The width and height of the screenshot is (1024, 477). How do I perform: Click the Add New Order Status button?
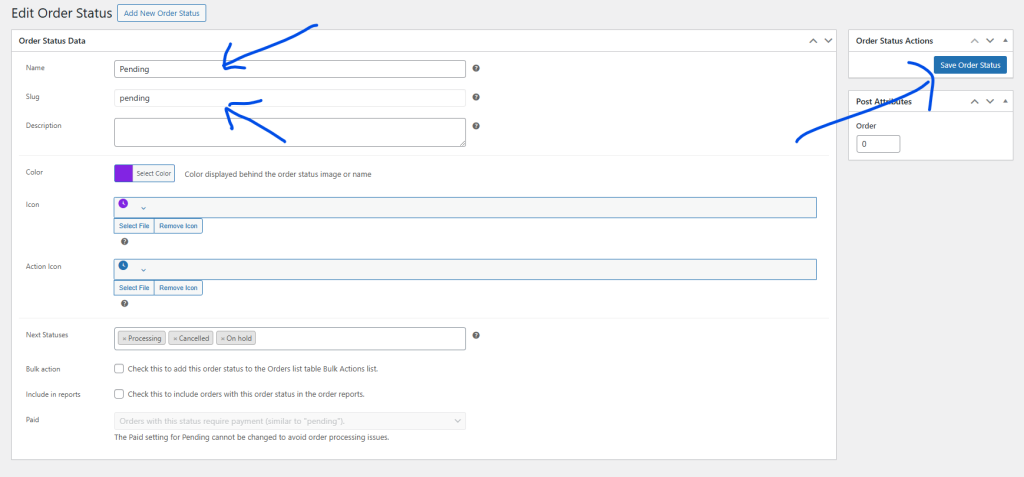coord(161,13)
